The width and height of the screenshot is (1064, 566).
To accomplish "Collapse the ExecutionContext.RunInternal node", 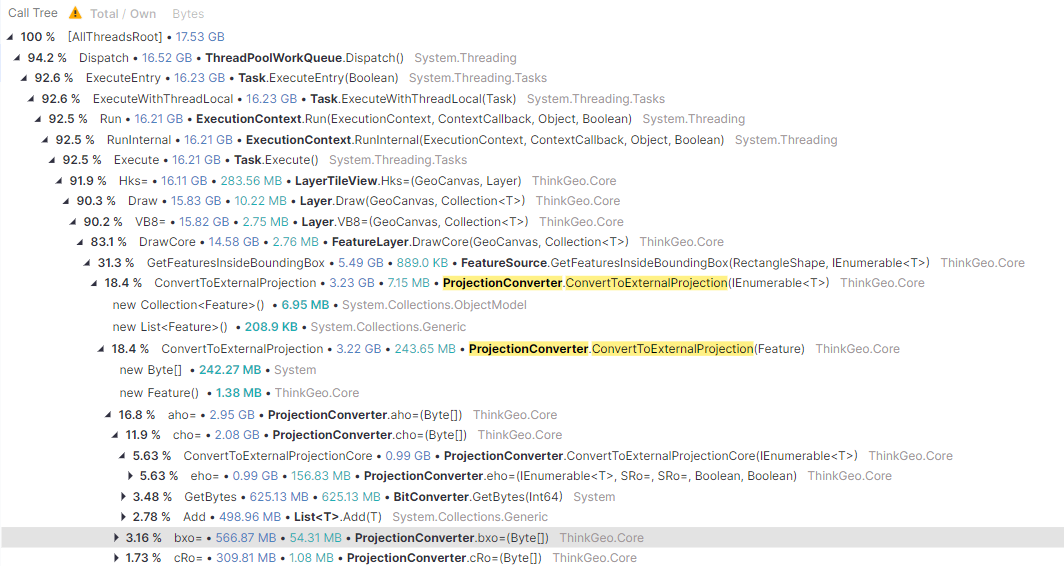I will pos(45,140).
